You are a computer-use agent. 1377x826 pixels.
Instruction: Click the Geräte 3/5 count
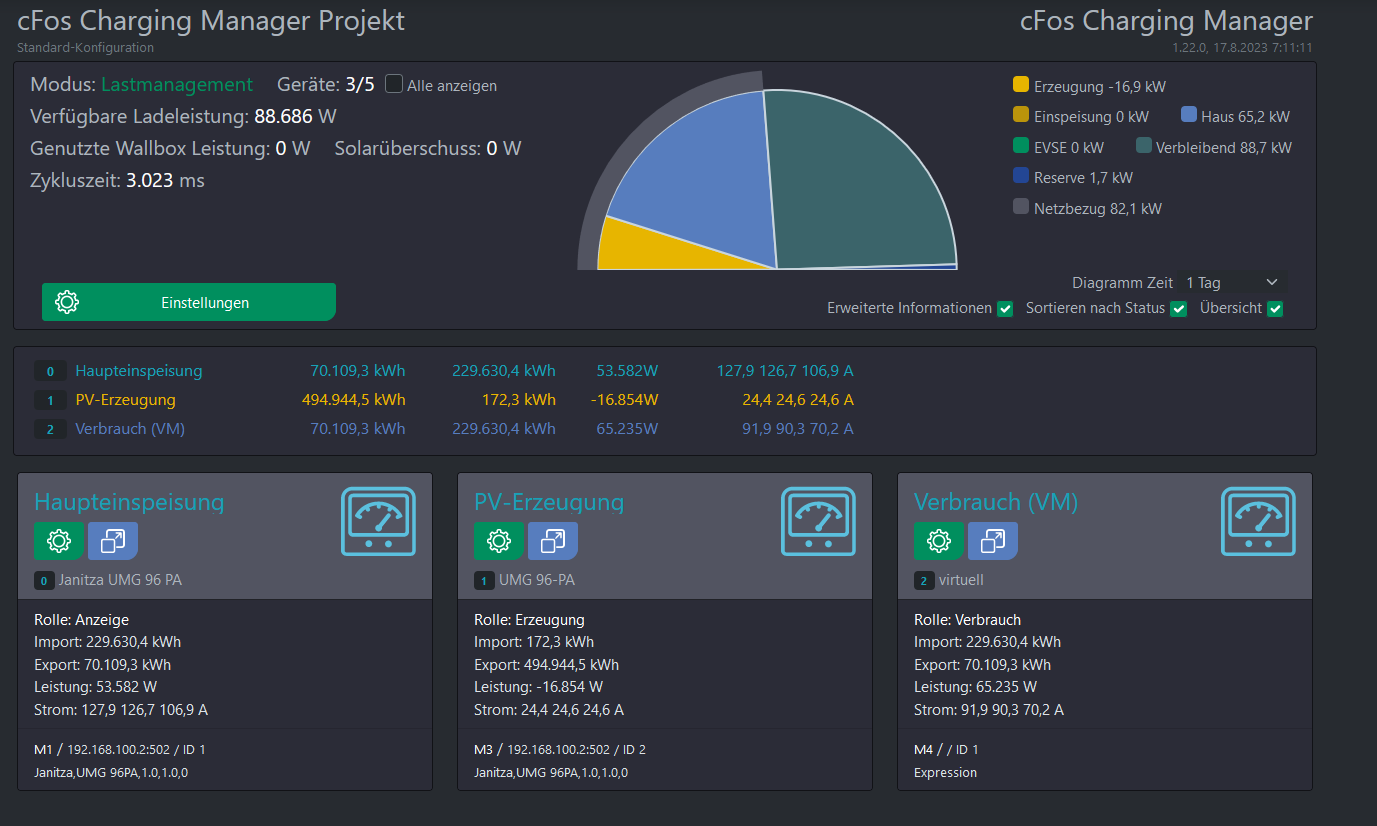[360, 85]
